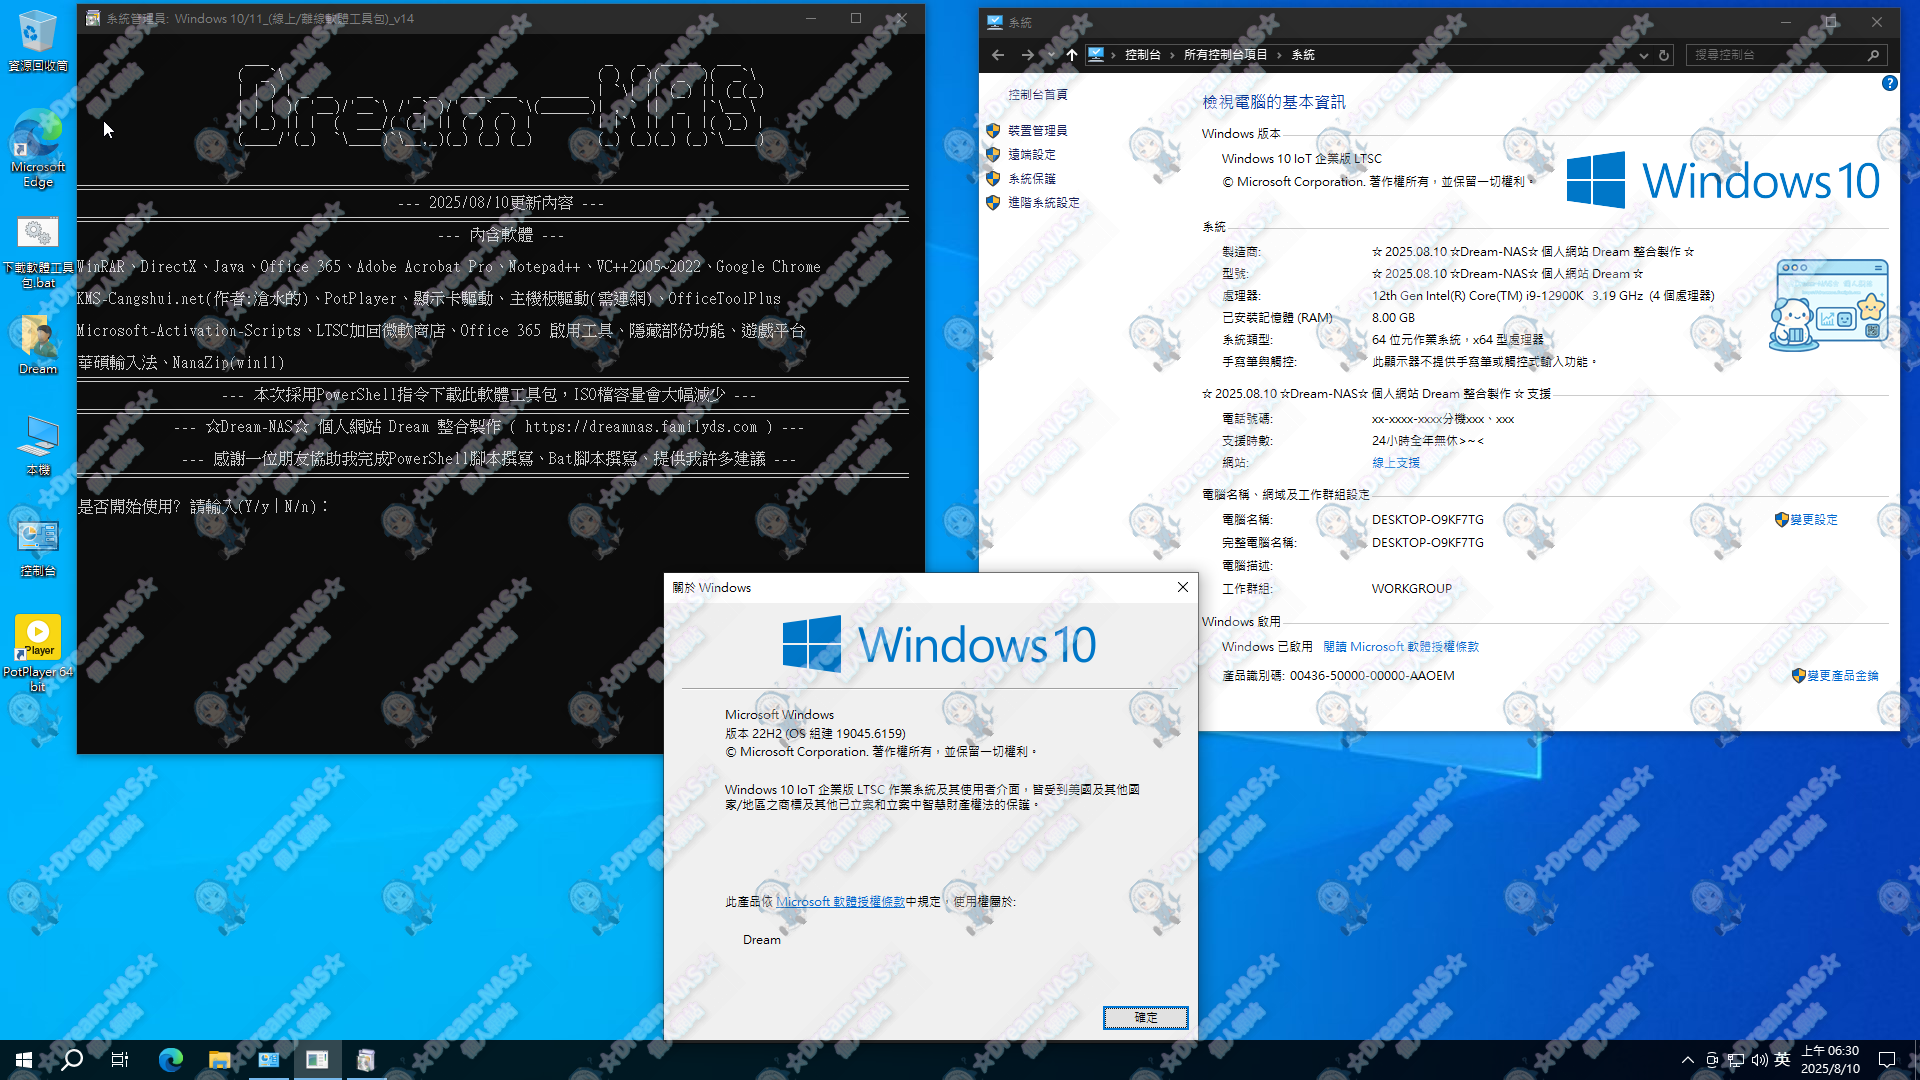
Task: Expand the address bar history dropdown arrow
Action: click(1644, 55)
